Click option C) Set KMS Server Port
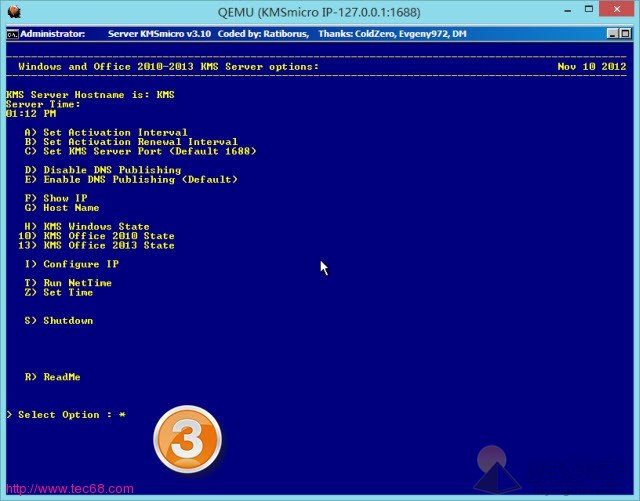Viewport: 640px width, 501px height. coord(140,151)
